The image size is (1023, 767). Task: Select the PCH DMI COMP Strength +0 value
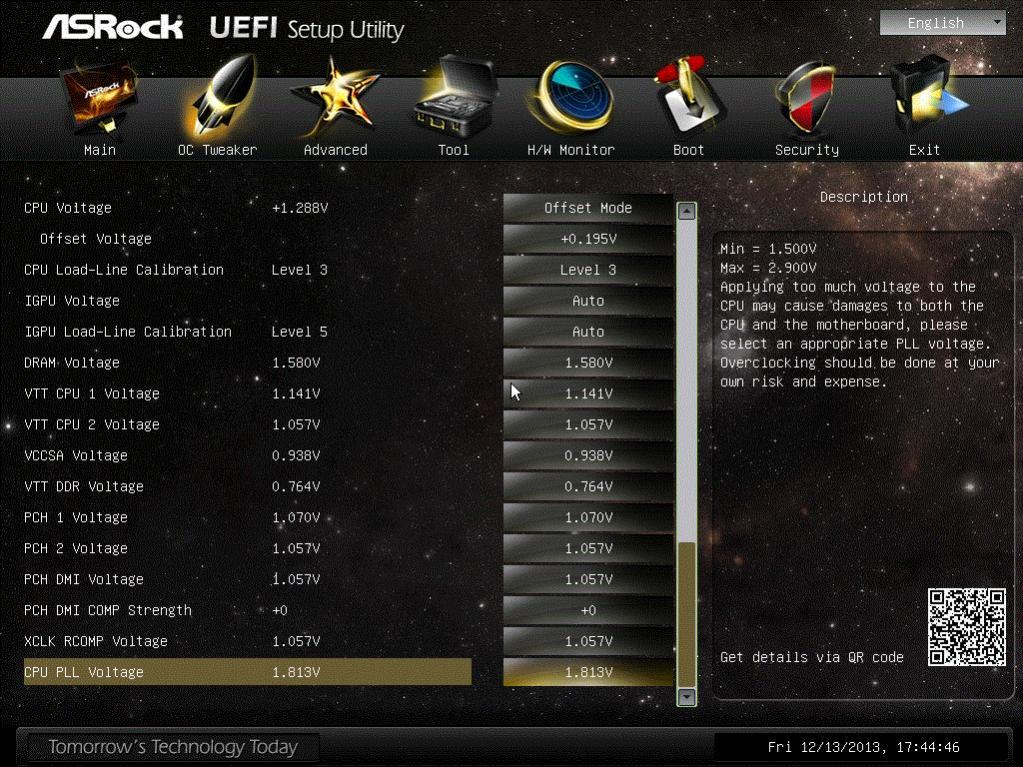[x=588, y=610]
